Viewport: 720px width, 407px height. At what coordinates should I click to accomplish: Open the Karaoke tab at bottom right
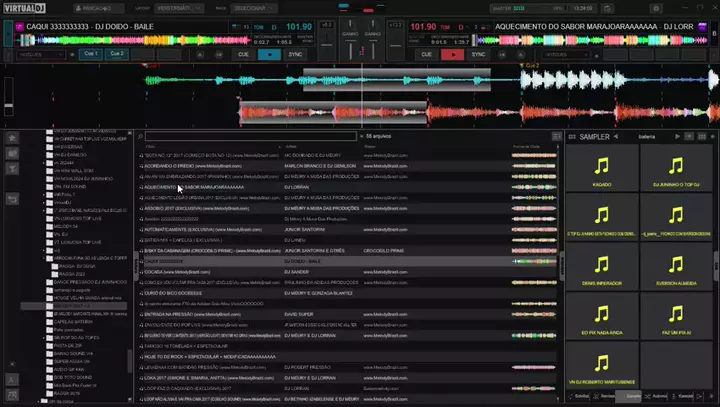pos(682,396)
